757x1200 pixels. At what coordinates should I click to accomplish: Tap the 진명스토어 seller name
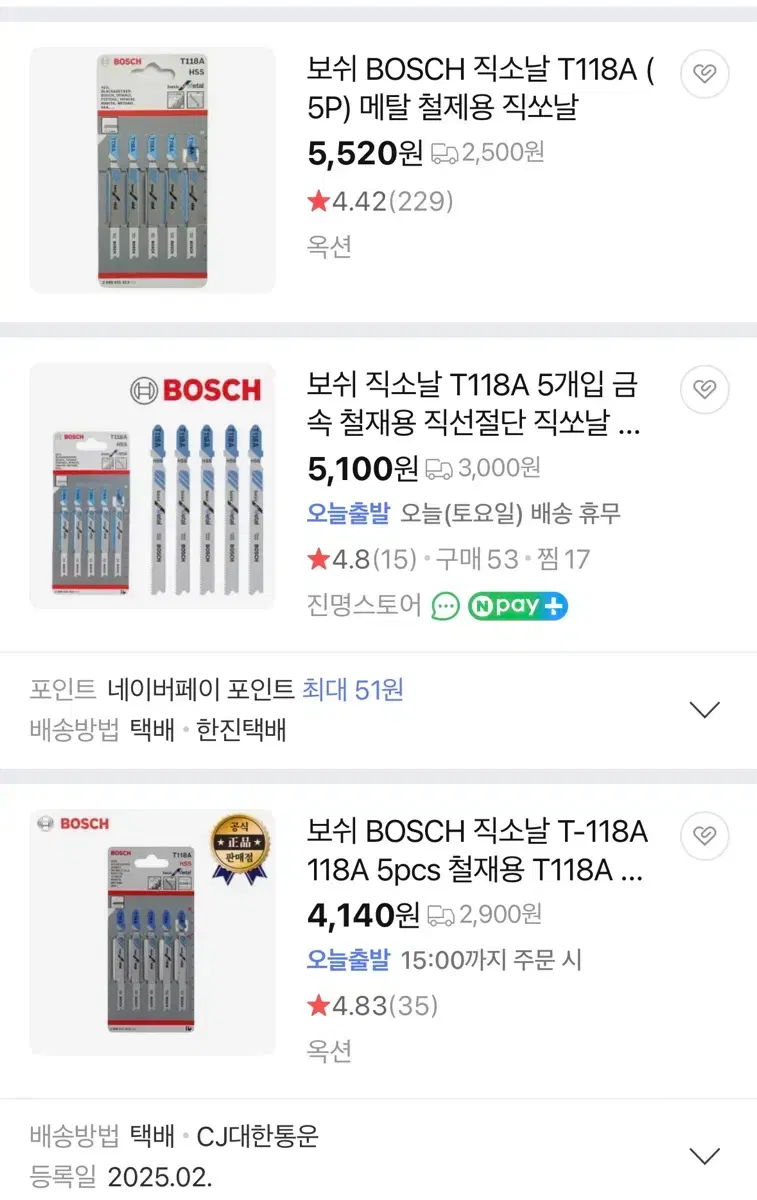point(364,606)
